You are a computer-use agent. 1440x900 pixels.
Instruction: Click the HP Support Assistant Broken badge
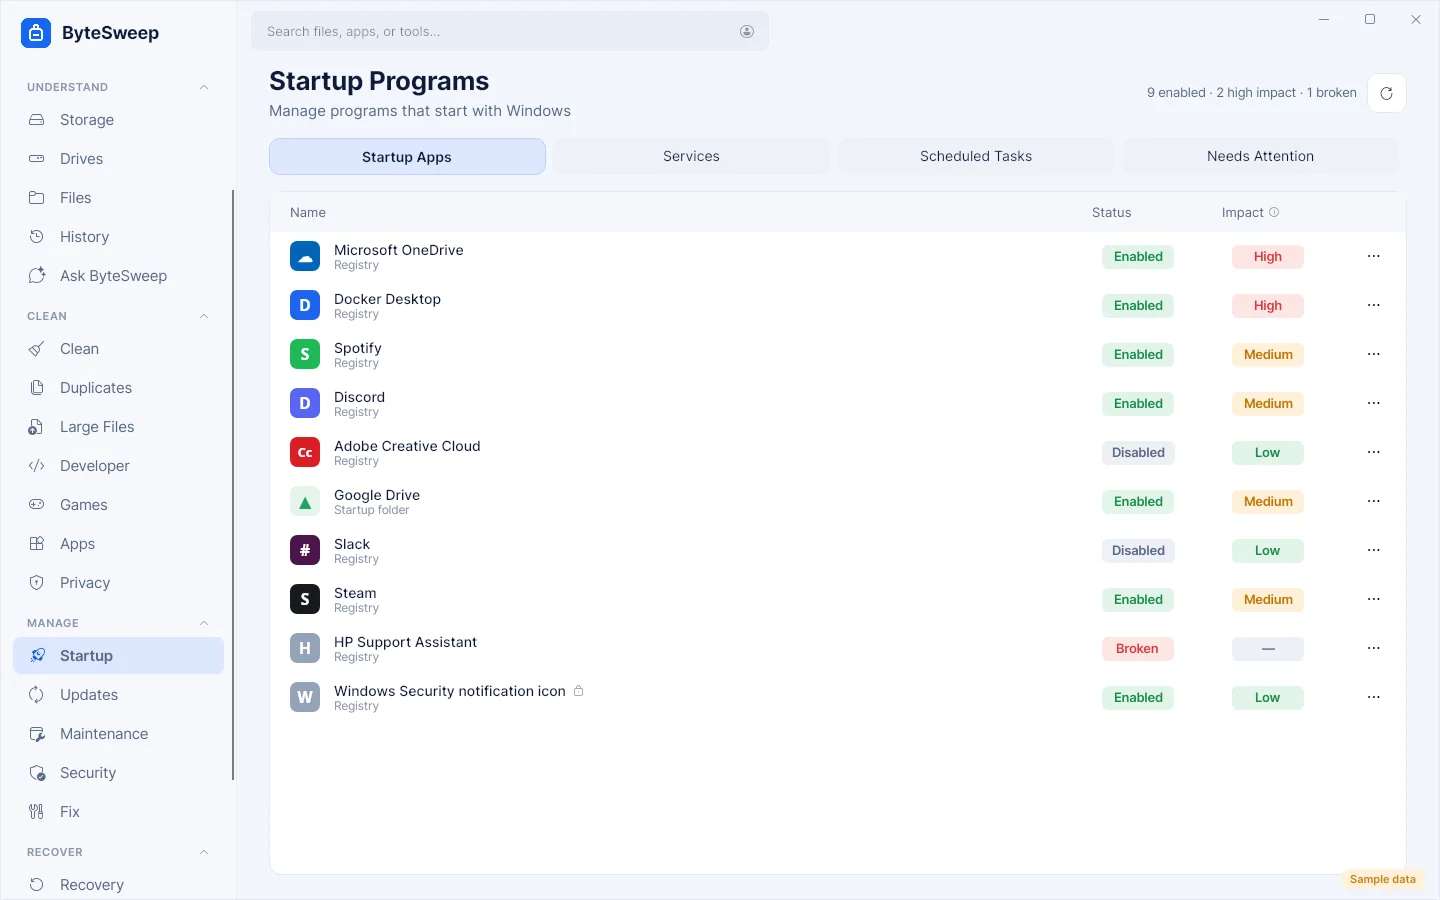click(x=1138, y=649)
